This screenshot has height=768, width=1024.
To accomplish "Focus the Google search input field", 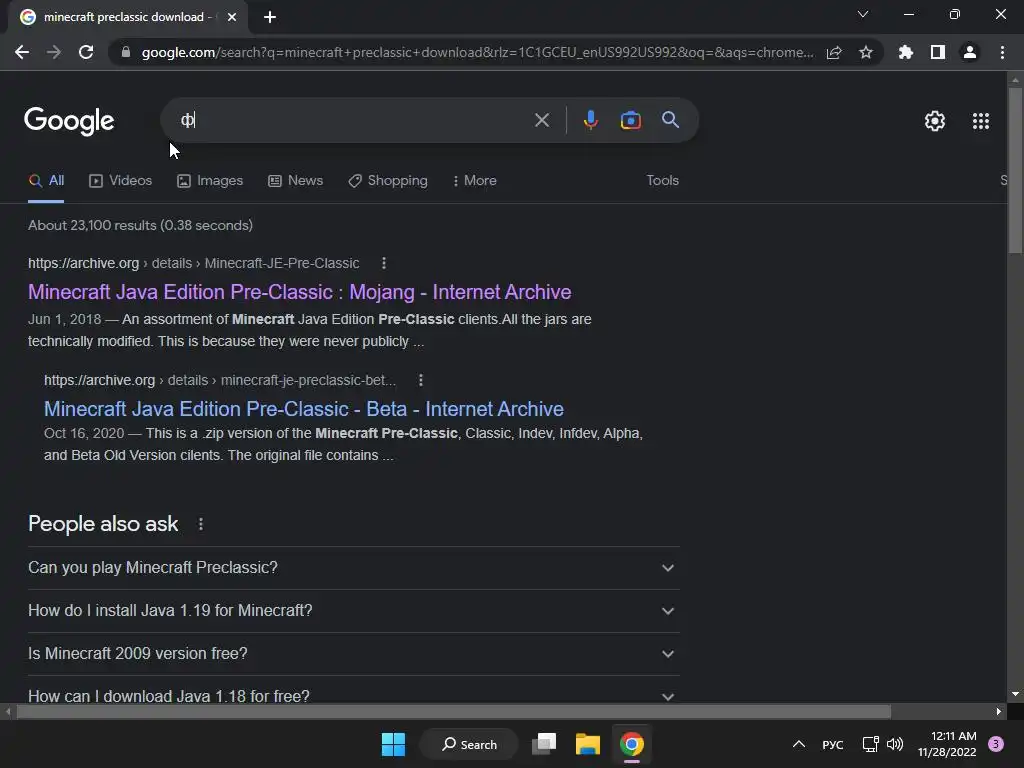I will click(353, 120).
